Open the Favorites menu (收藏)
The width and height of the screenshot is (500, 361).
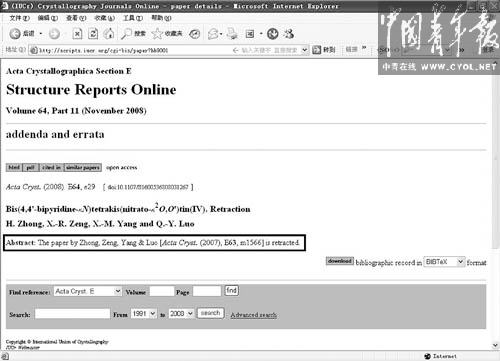click(x=104, y=18)
